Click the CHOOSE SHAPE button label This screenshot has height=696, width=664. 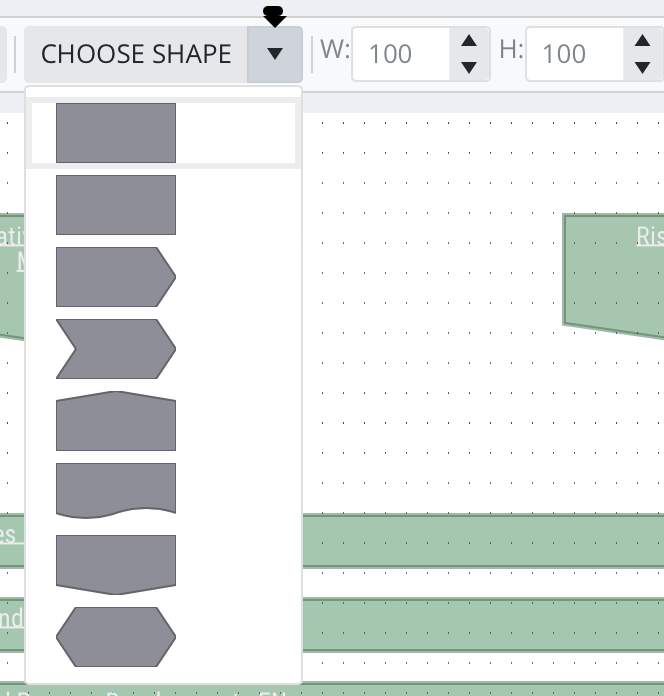136,54
